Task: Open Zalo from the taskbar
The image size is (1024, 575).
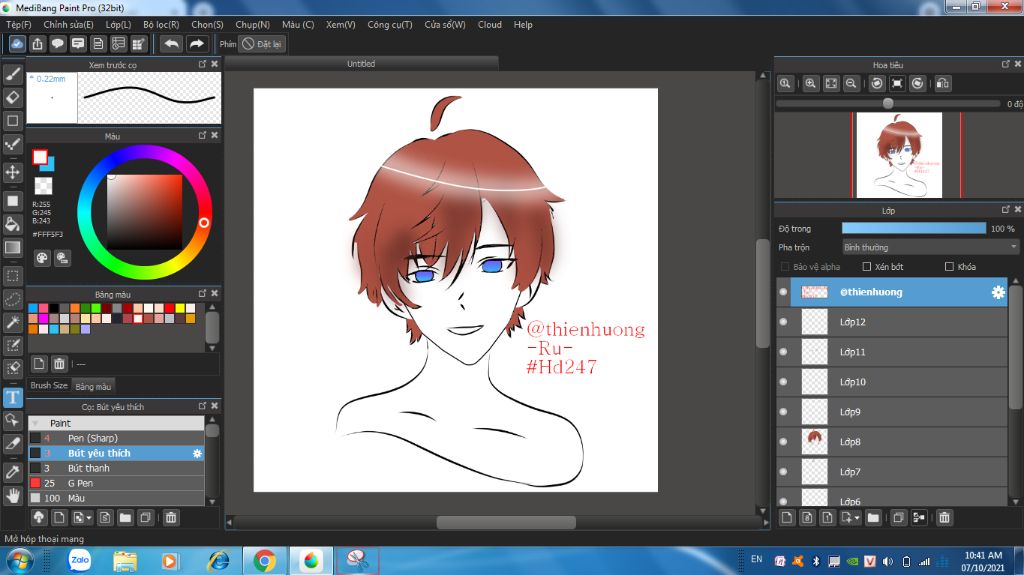Action: (x=80, y=561)
